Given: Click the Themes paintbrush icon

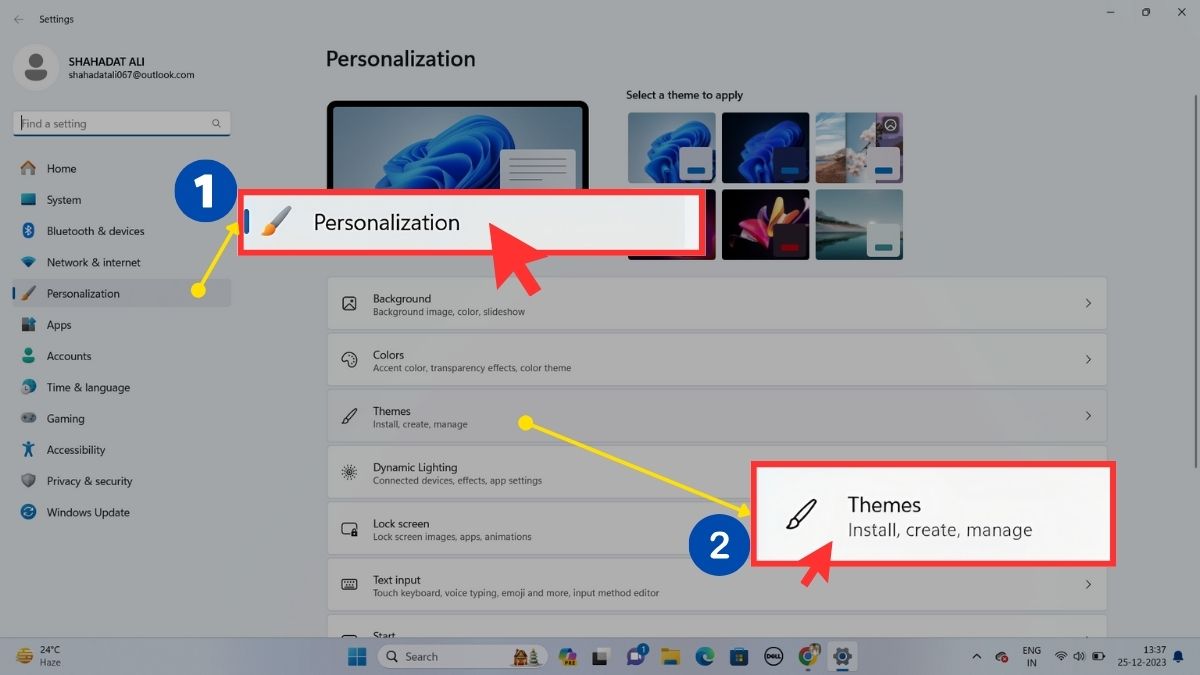Looking at the screenshot, I should pos(349,415).
